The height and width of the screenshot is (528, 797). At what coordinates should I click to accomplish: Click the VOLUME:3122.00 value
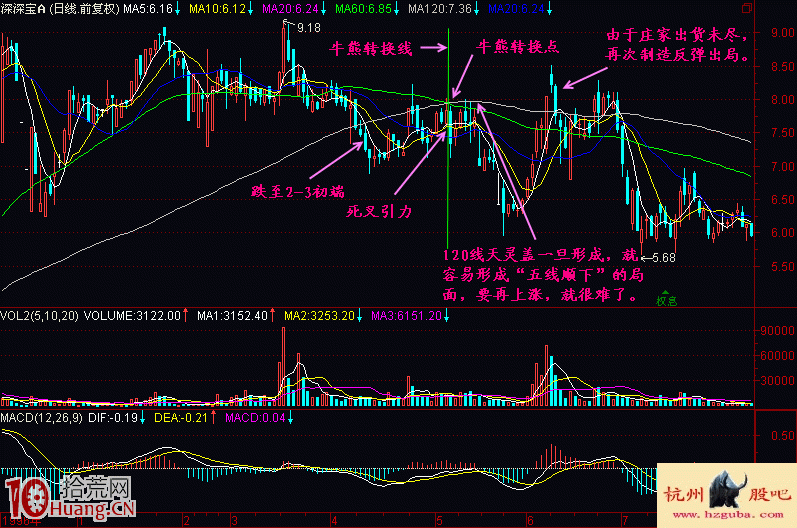point(132,316)
